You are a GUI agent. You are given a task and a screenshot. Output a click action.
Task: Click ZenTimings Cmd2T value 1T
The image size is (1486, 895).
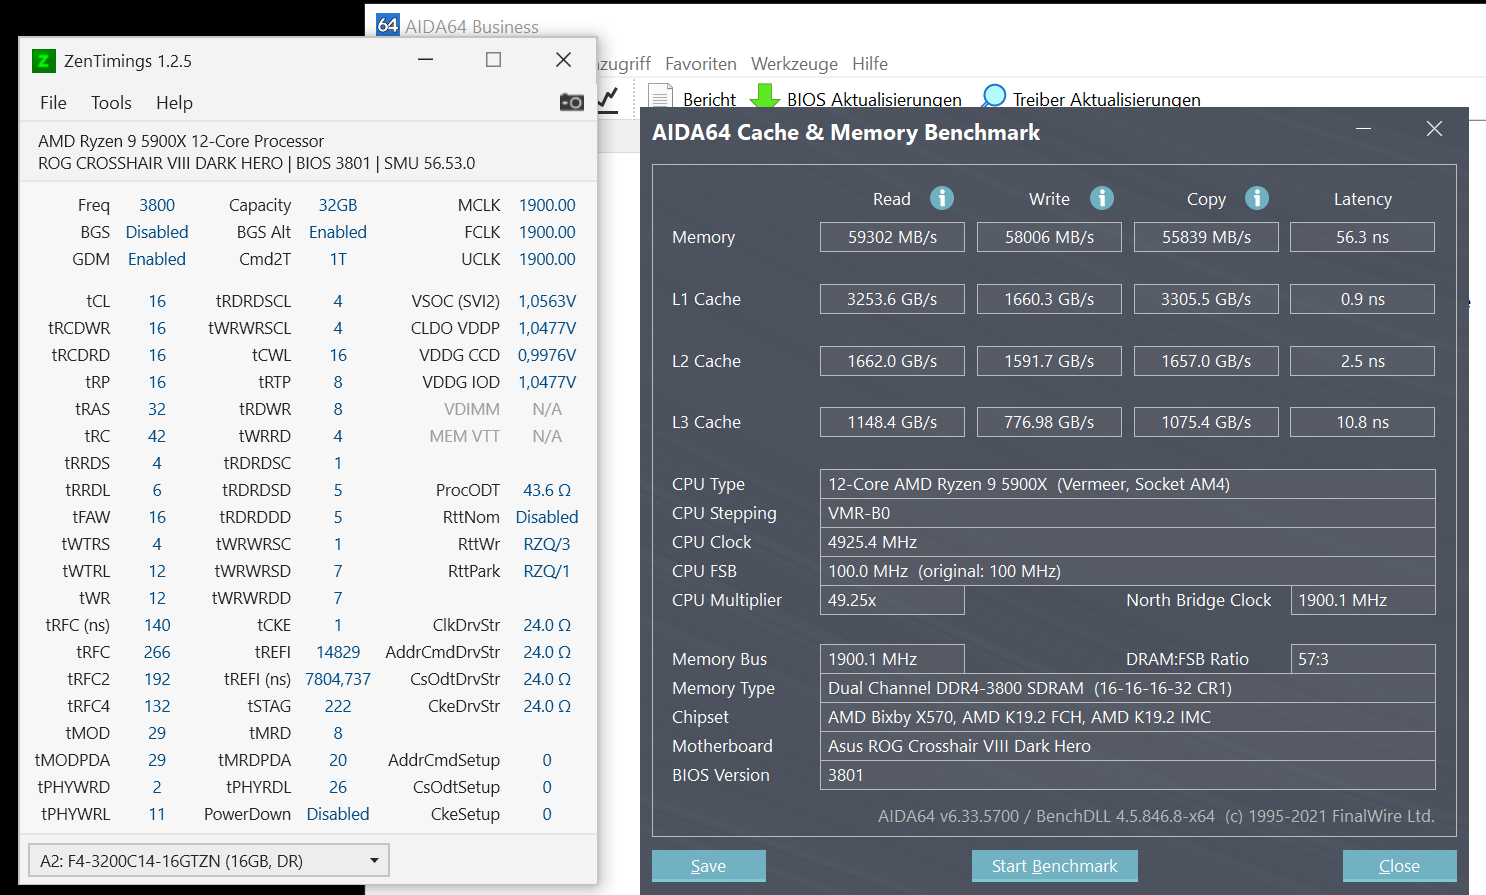338,259
